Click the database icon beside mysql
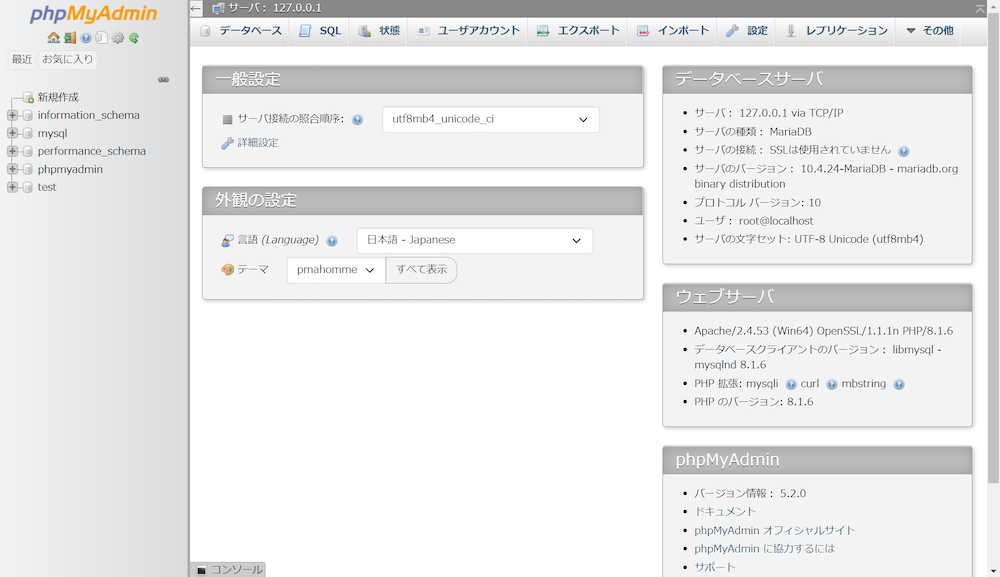Screen dimensions: 1000x577 pos(27,133)
